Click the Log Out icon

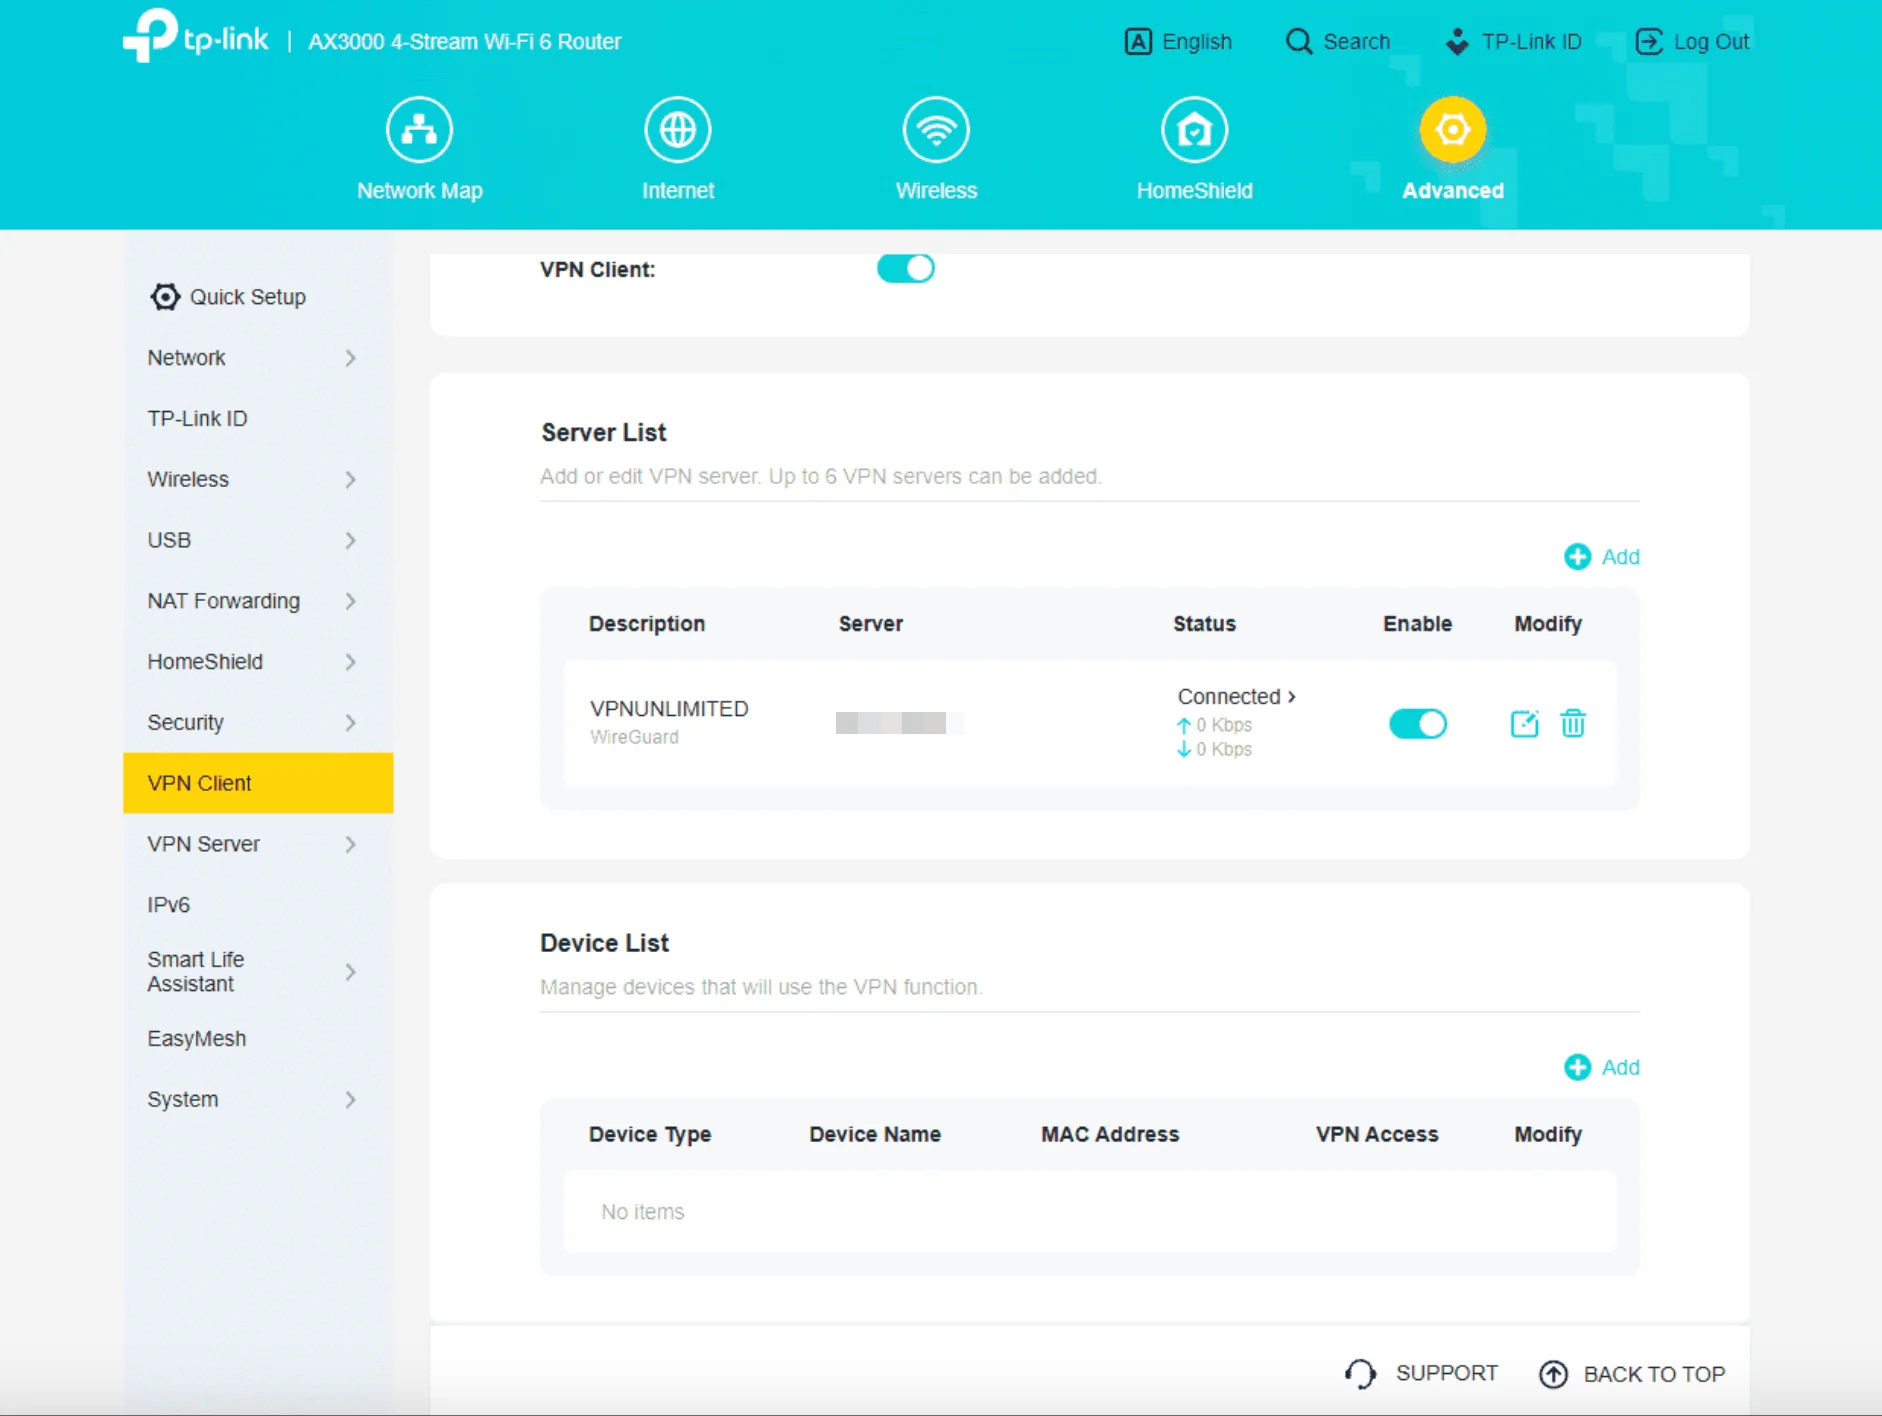[x=1649, y=42]
